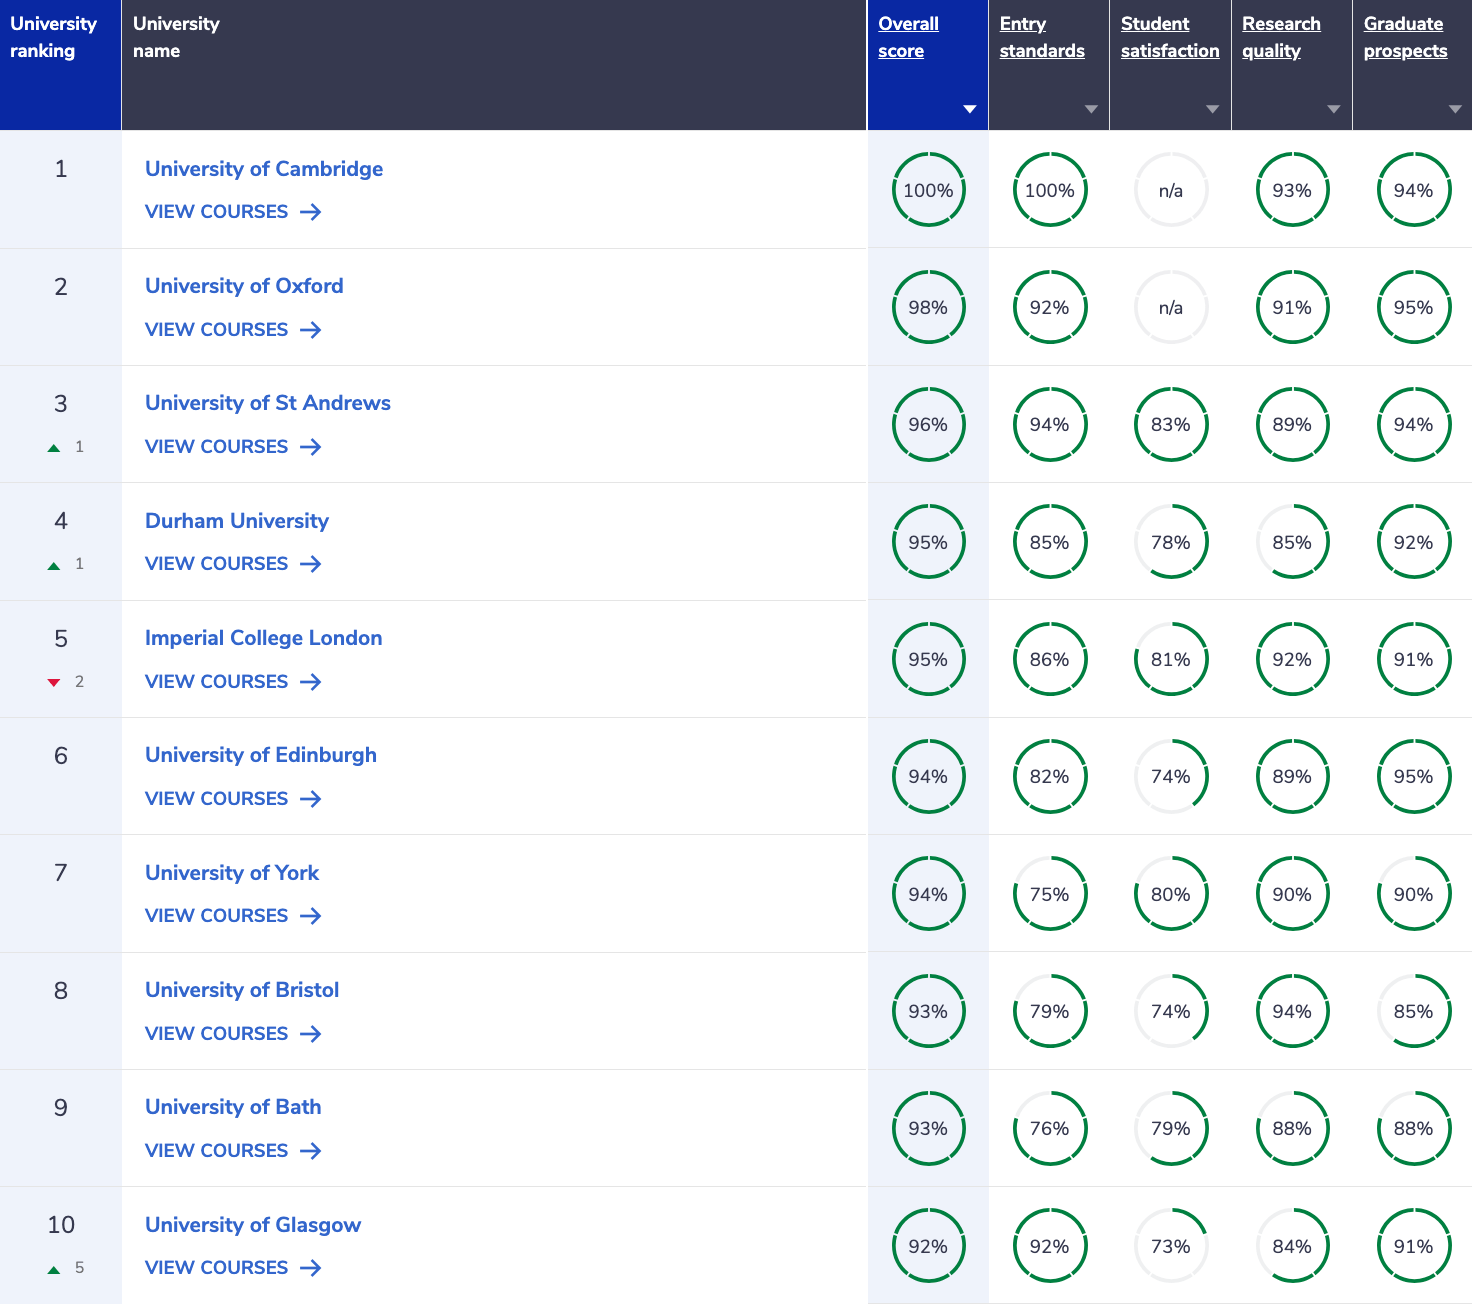Open University of Oxford page
This screenshot has height=1304, width=1472.
(244, 286)
